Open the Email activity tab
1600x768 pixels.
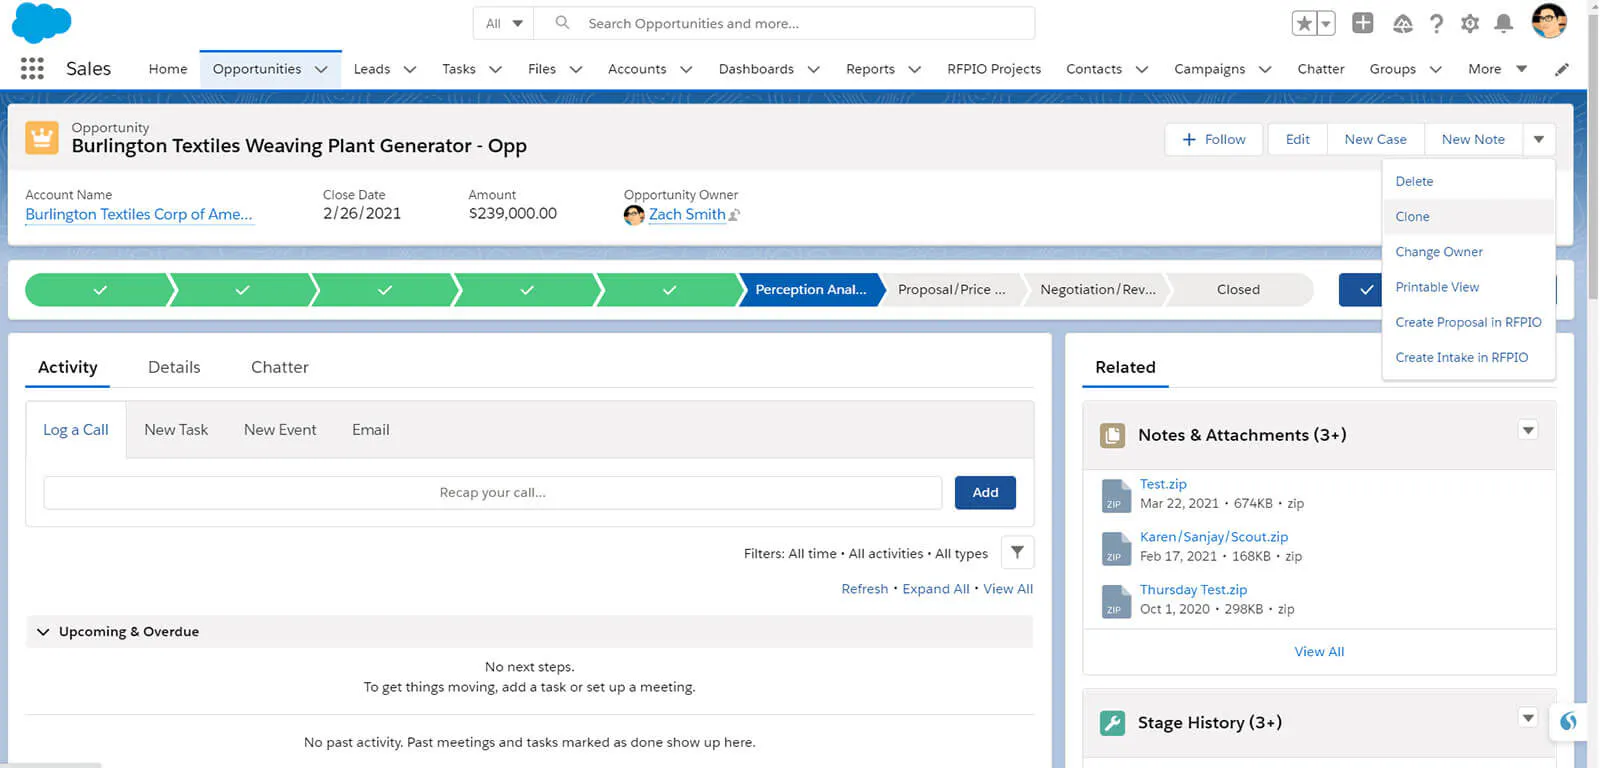pyautogui.click(x=370, y=430)
